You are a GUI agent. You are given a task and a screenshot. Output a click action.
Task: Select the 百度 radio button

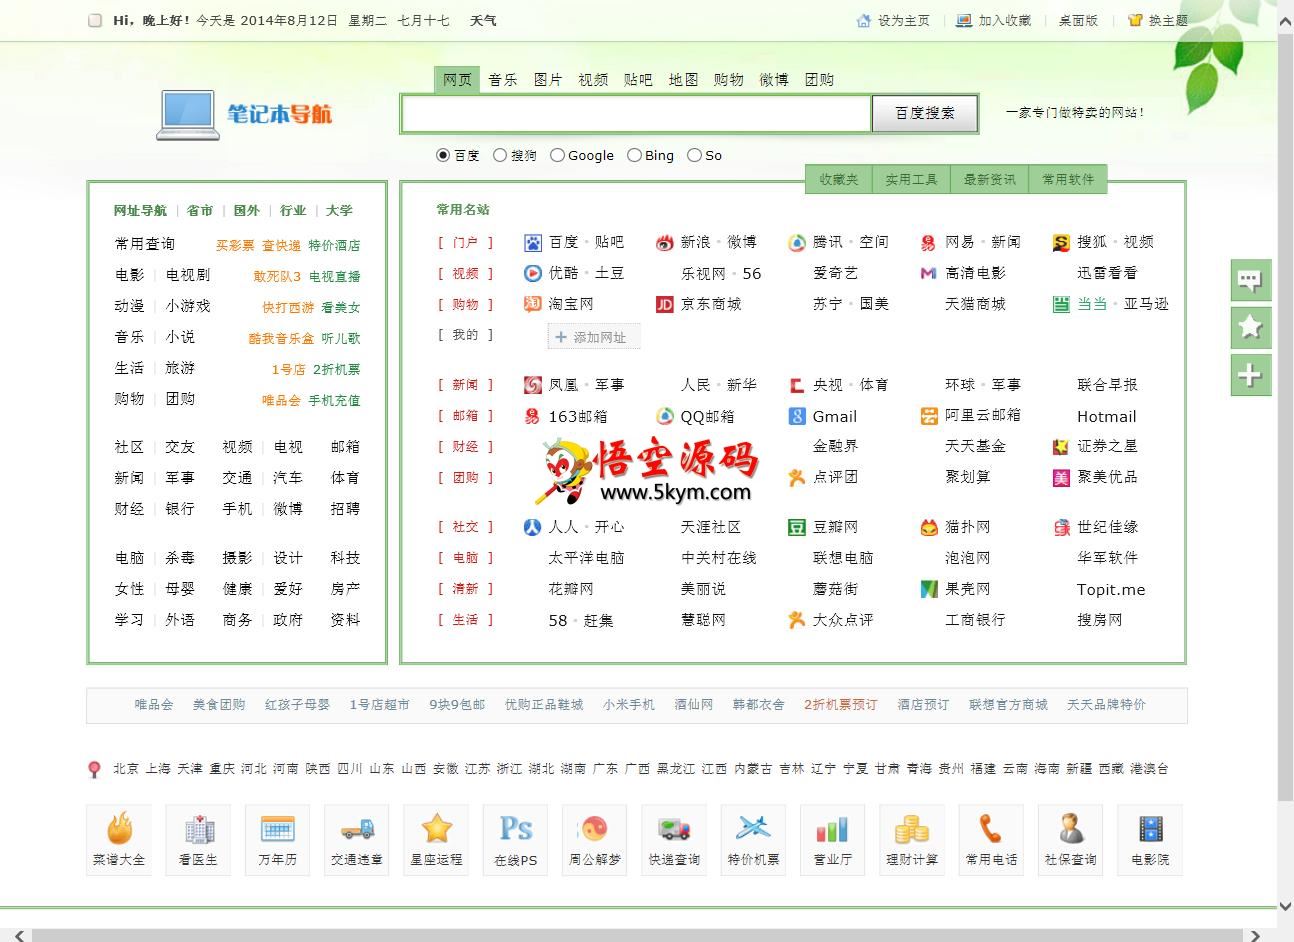click(443, 155)
